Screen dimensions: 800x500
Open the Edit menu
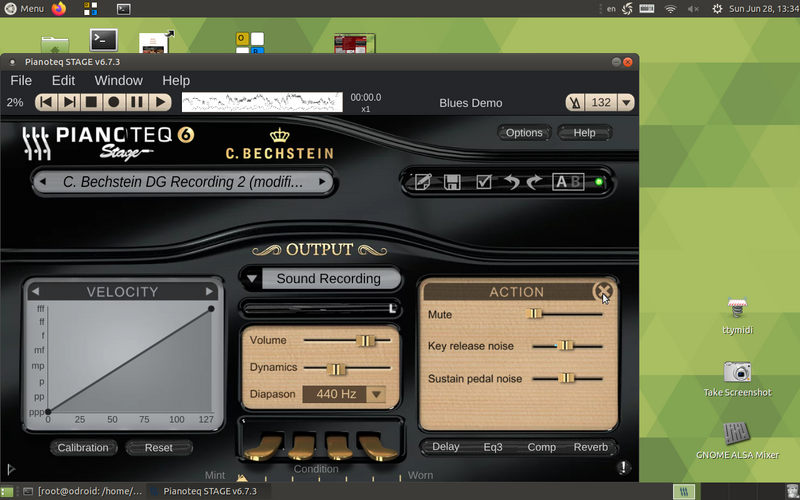point(63,80)
